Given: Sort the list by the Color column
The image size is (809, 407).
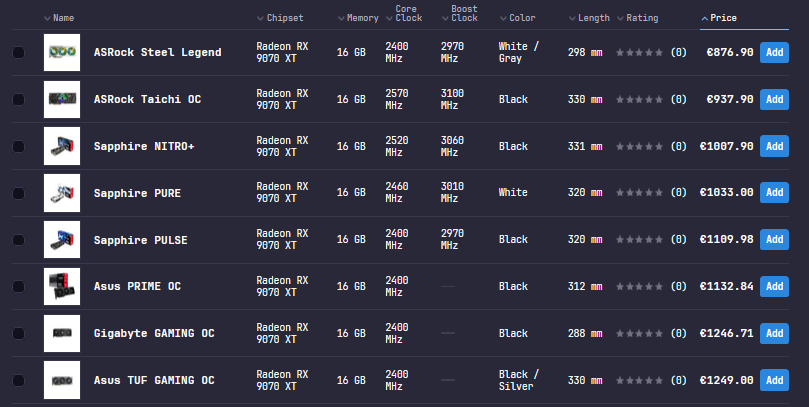Looking at the screenshot, I should (x=517, y=18).
